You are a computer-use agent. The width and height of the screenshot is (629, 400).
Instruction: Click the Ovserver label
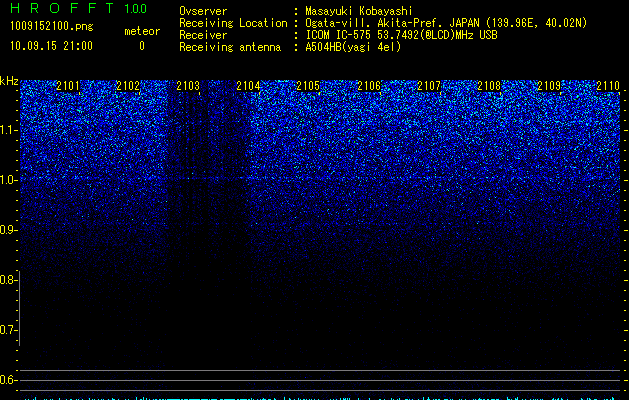point(203,11)
